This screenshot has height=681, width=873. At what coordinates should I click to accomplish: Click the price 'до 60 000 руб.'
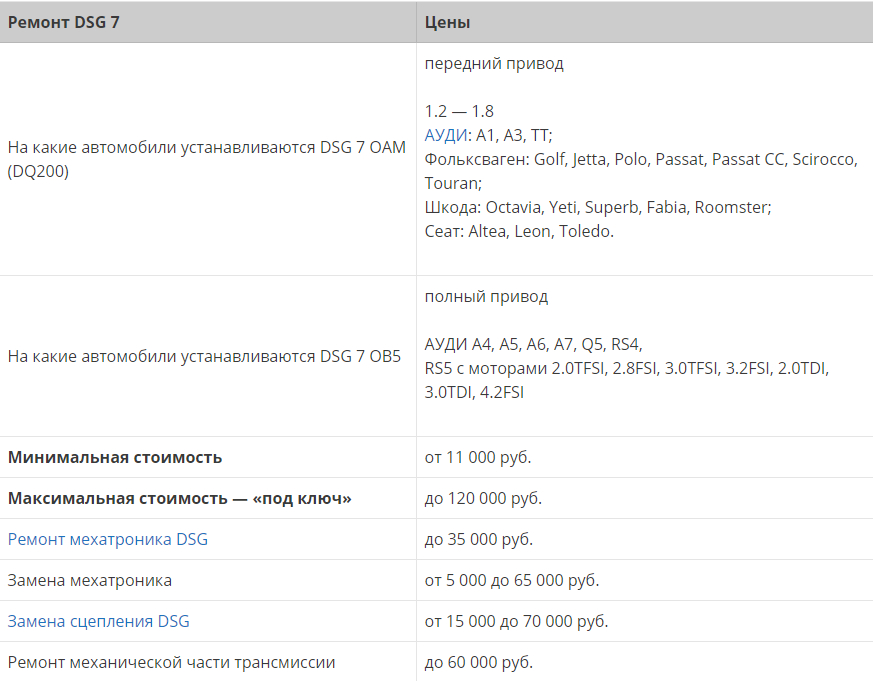pyautogui.click(x=478, y=663)
